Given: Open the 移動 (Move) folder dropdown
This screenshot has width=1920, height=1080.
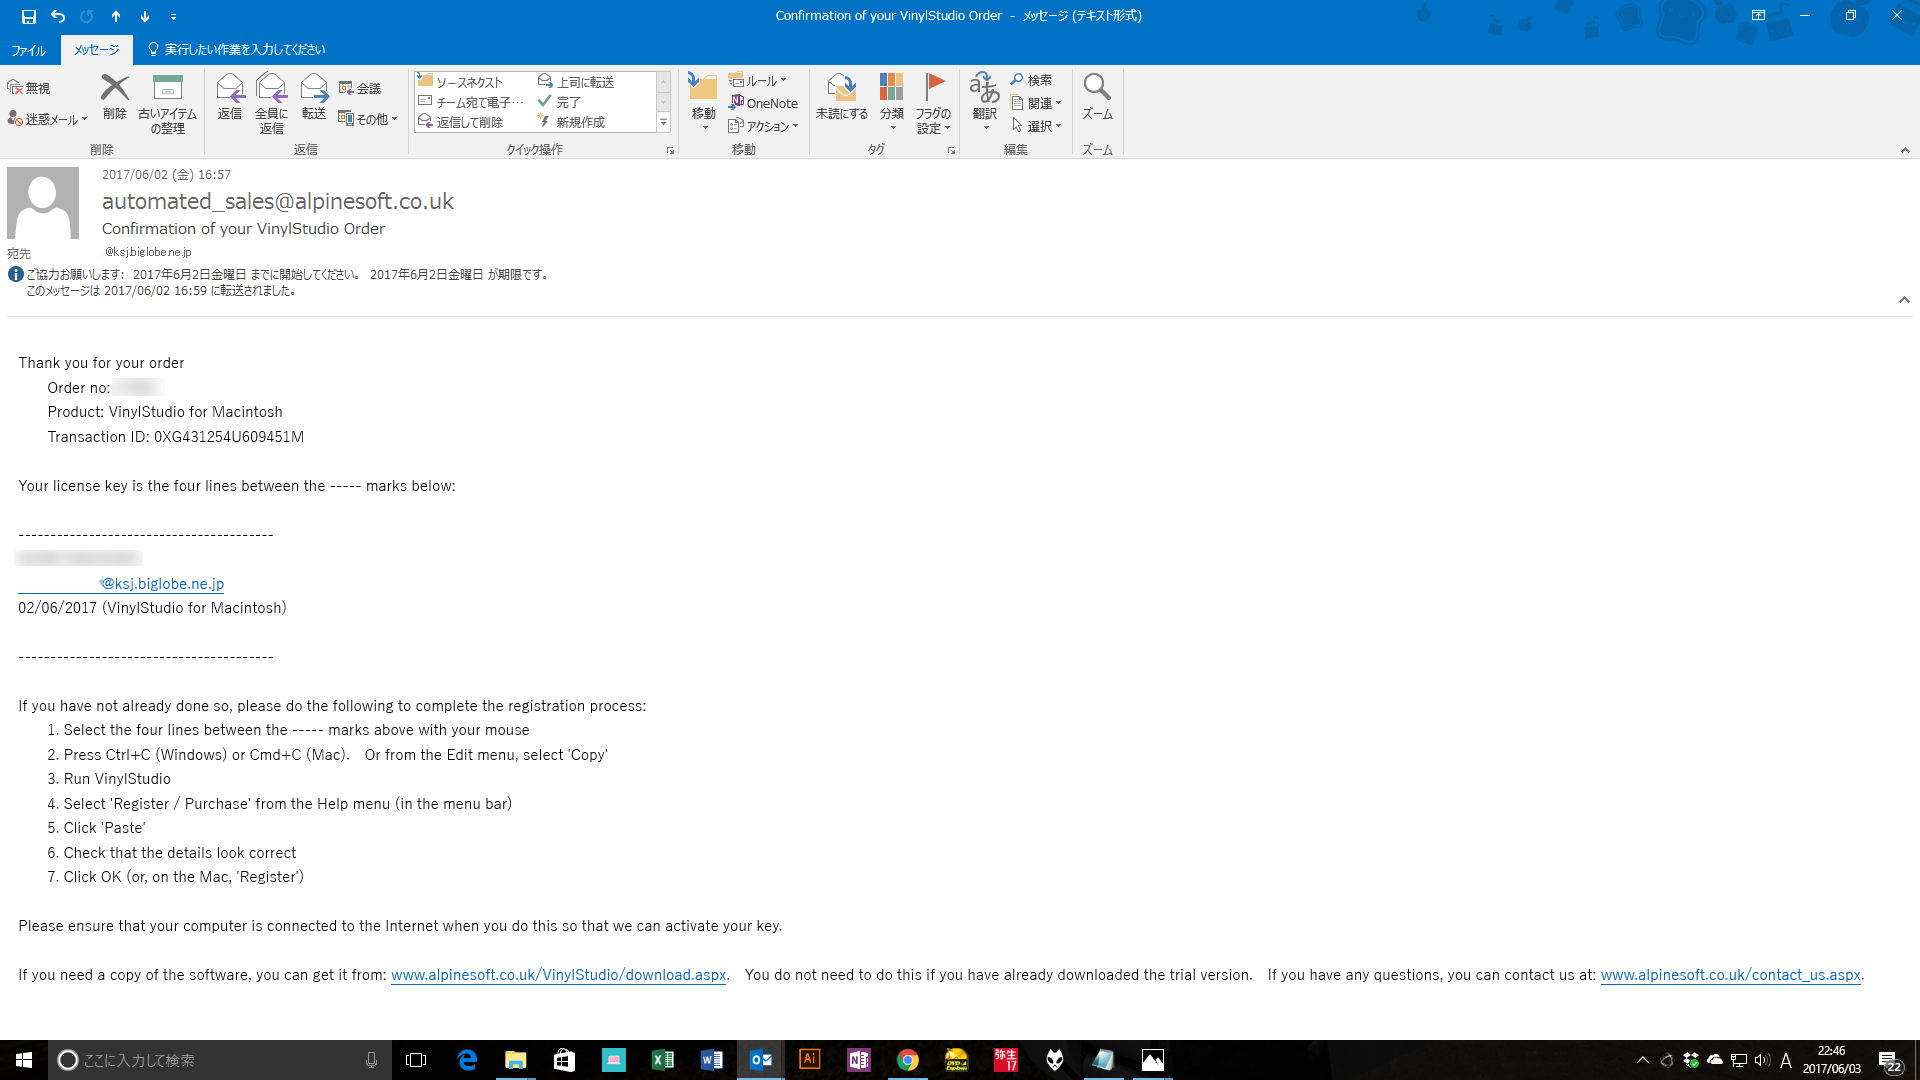Looking at the screenshot, I should pos(703,102).
